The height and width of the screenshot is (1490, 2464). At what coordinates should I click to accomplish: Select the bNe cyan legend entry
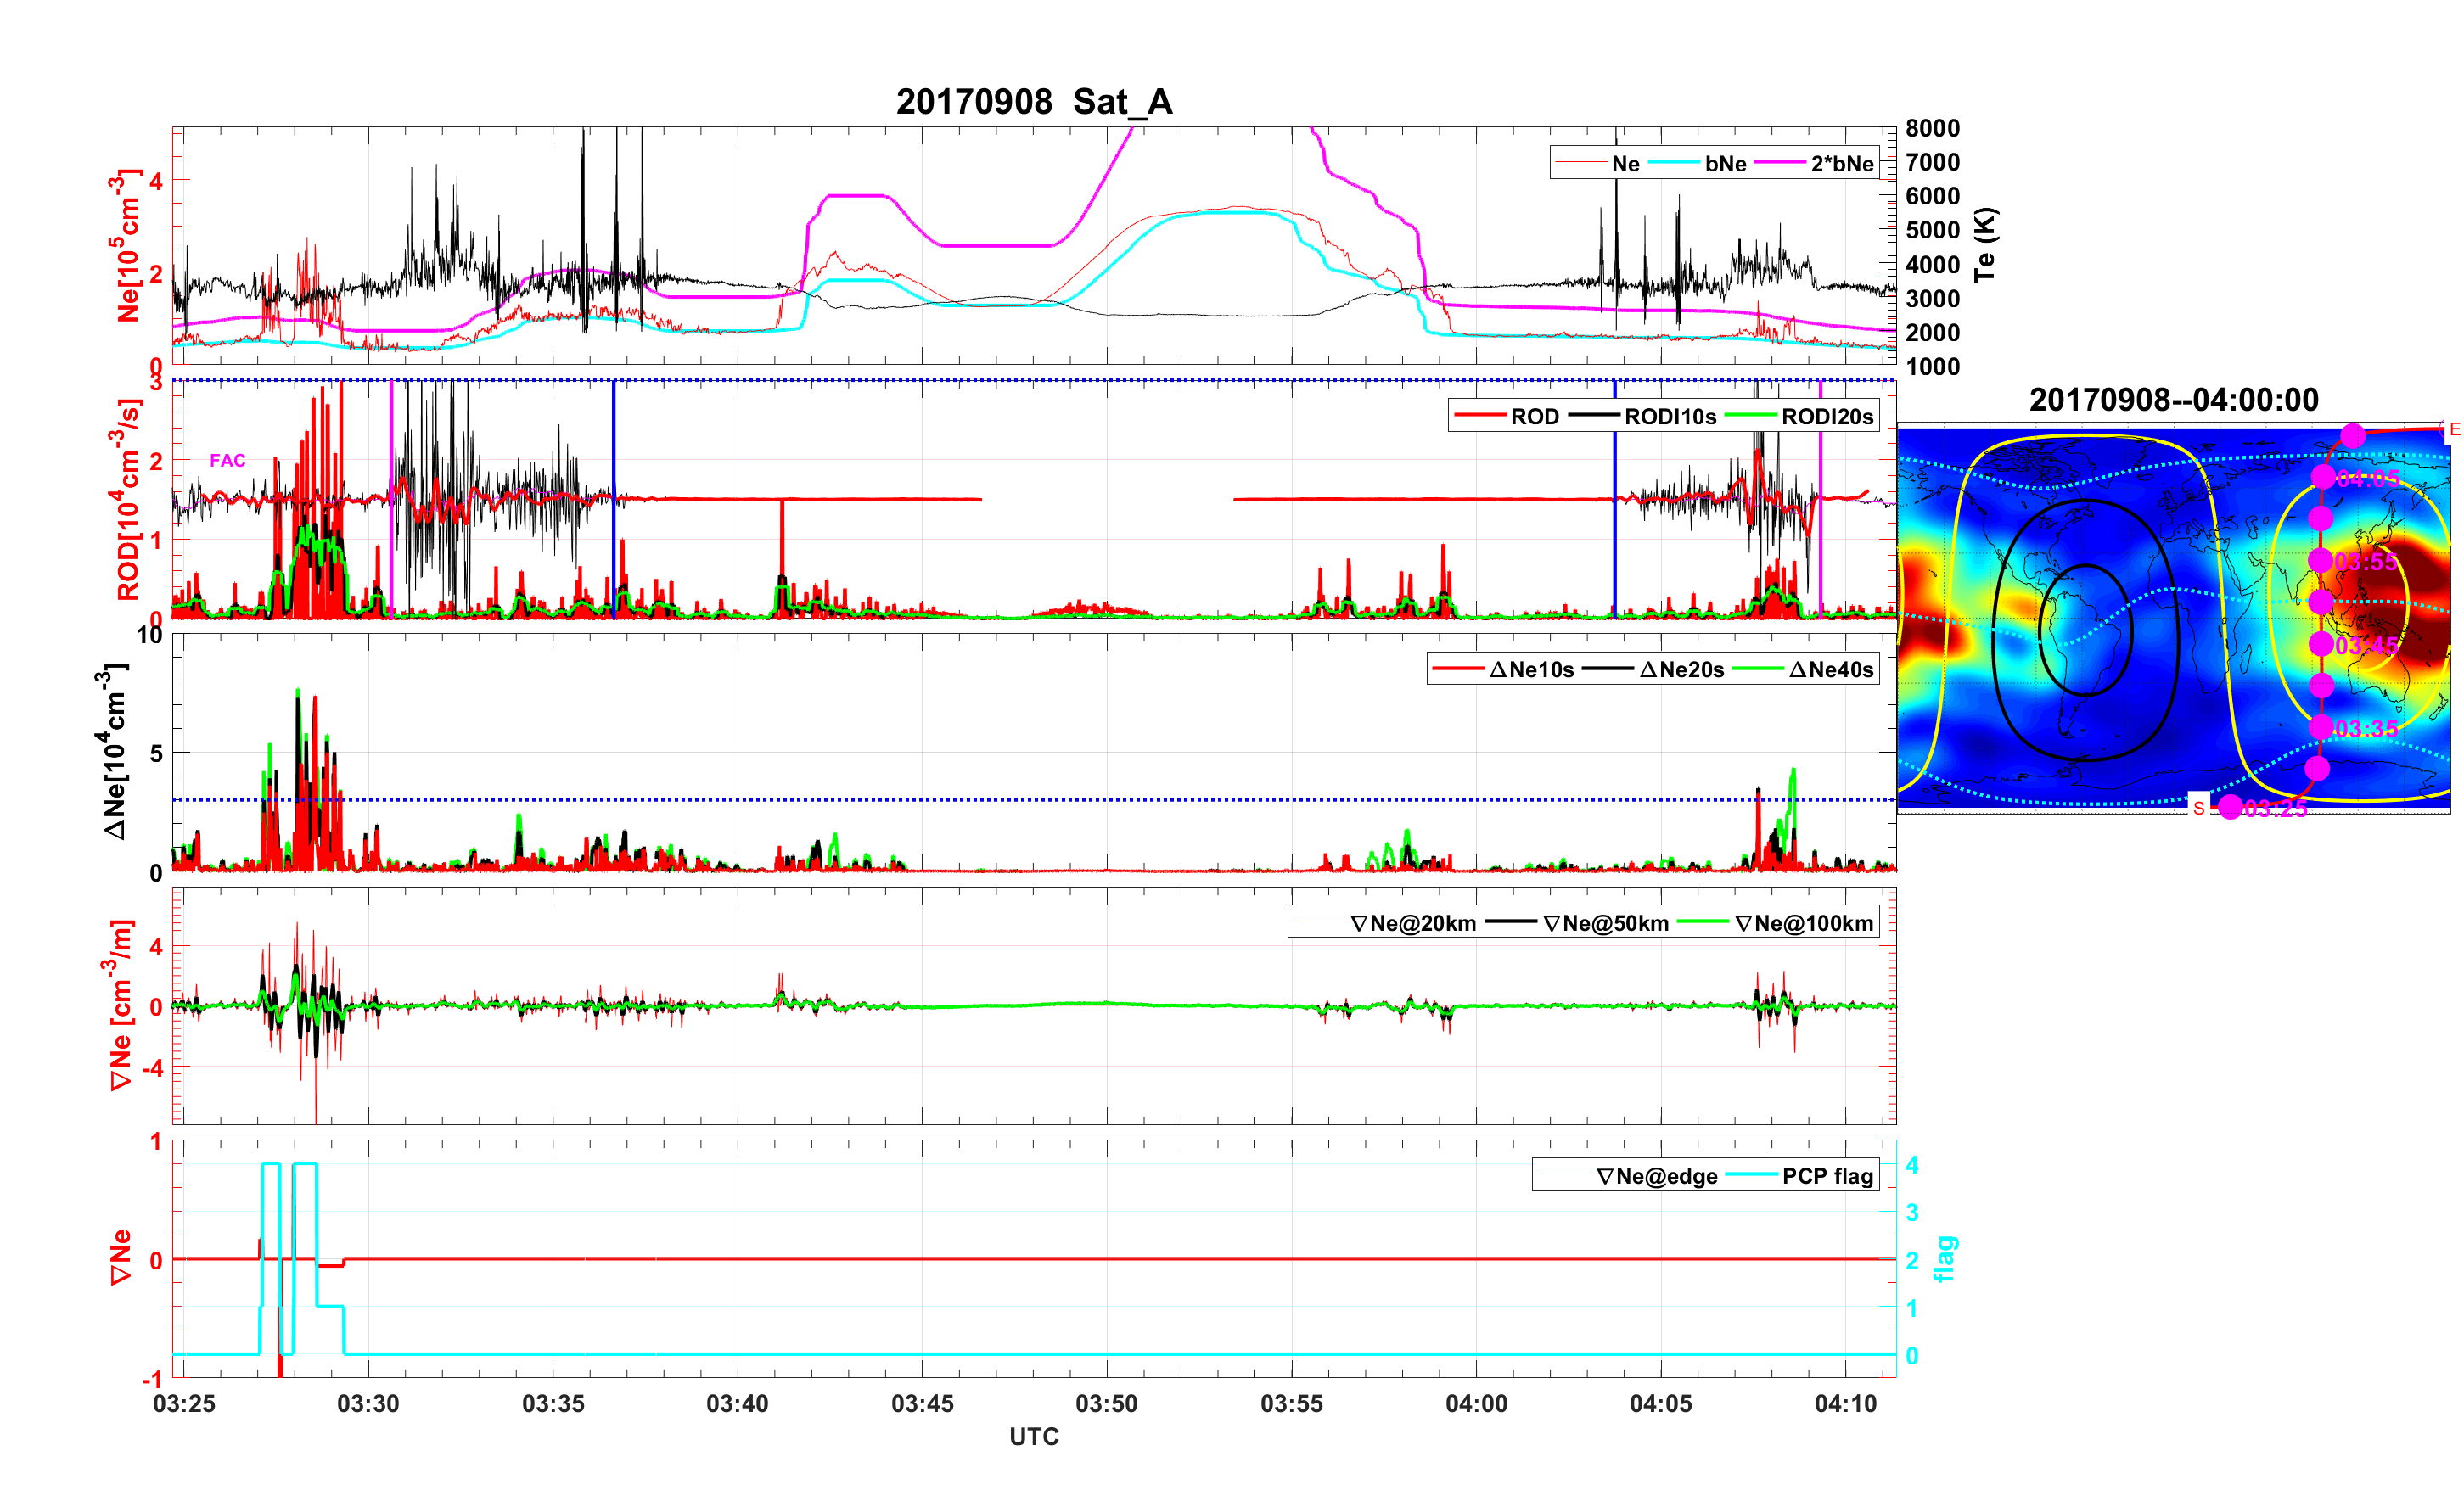click(x=1725, y=164)
